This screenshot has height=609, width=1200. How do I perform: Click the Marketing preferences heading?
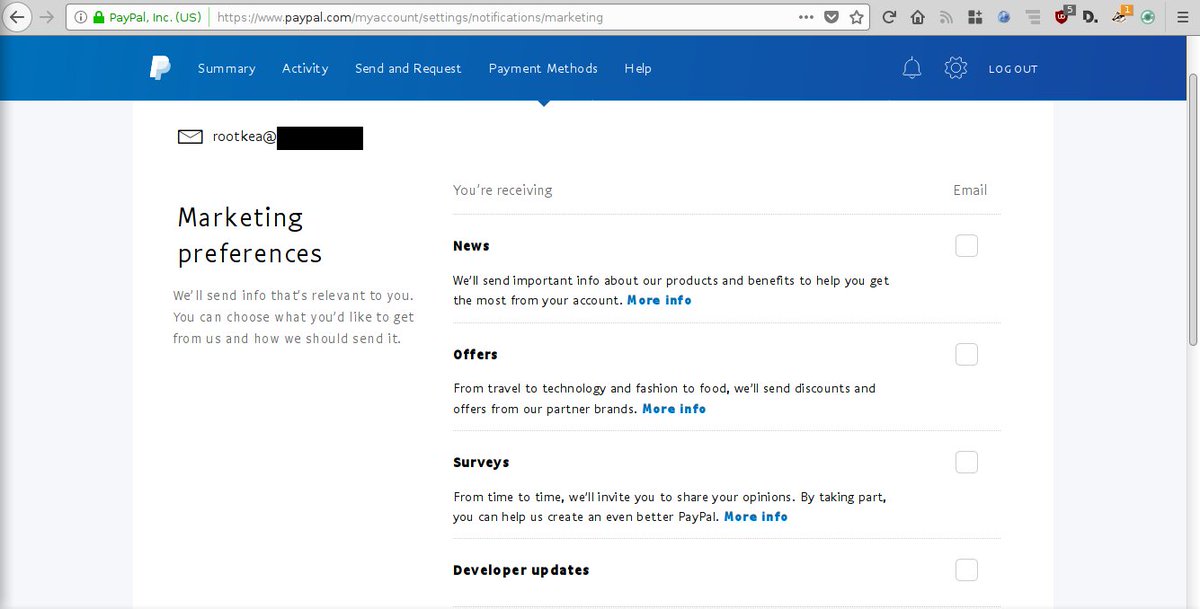250,235
